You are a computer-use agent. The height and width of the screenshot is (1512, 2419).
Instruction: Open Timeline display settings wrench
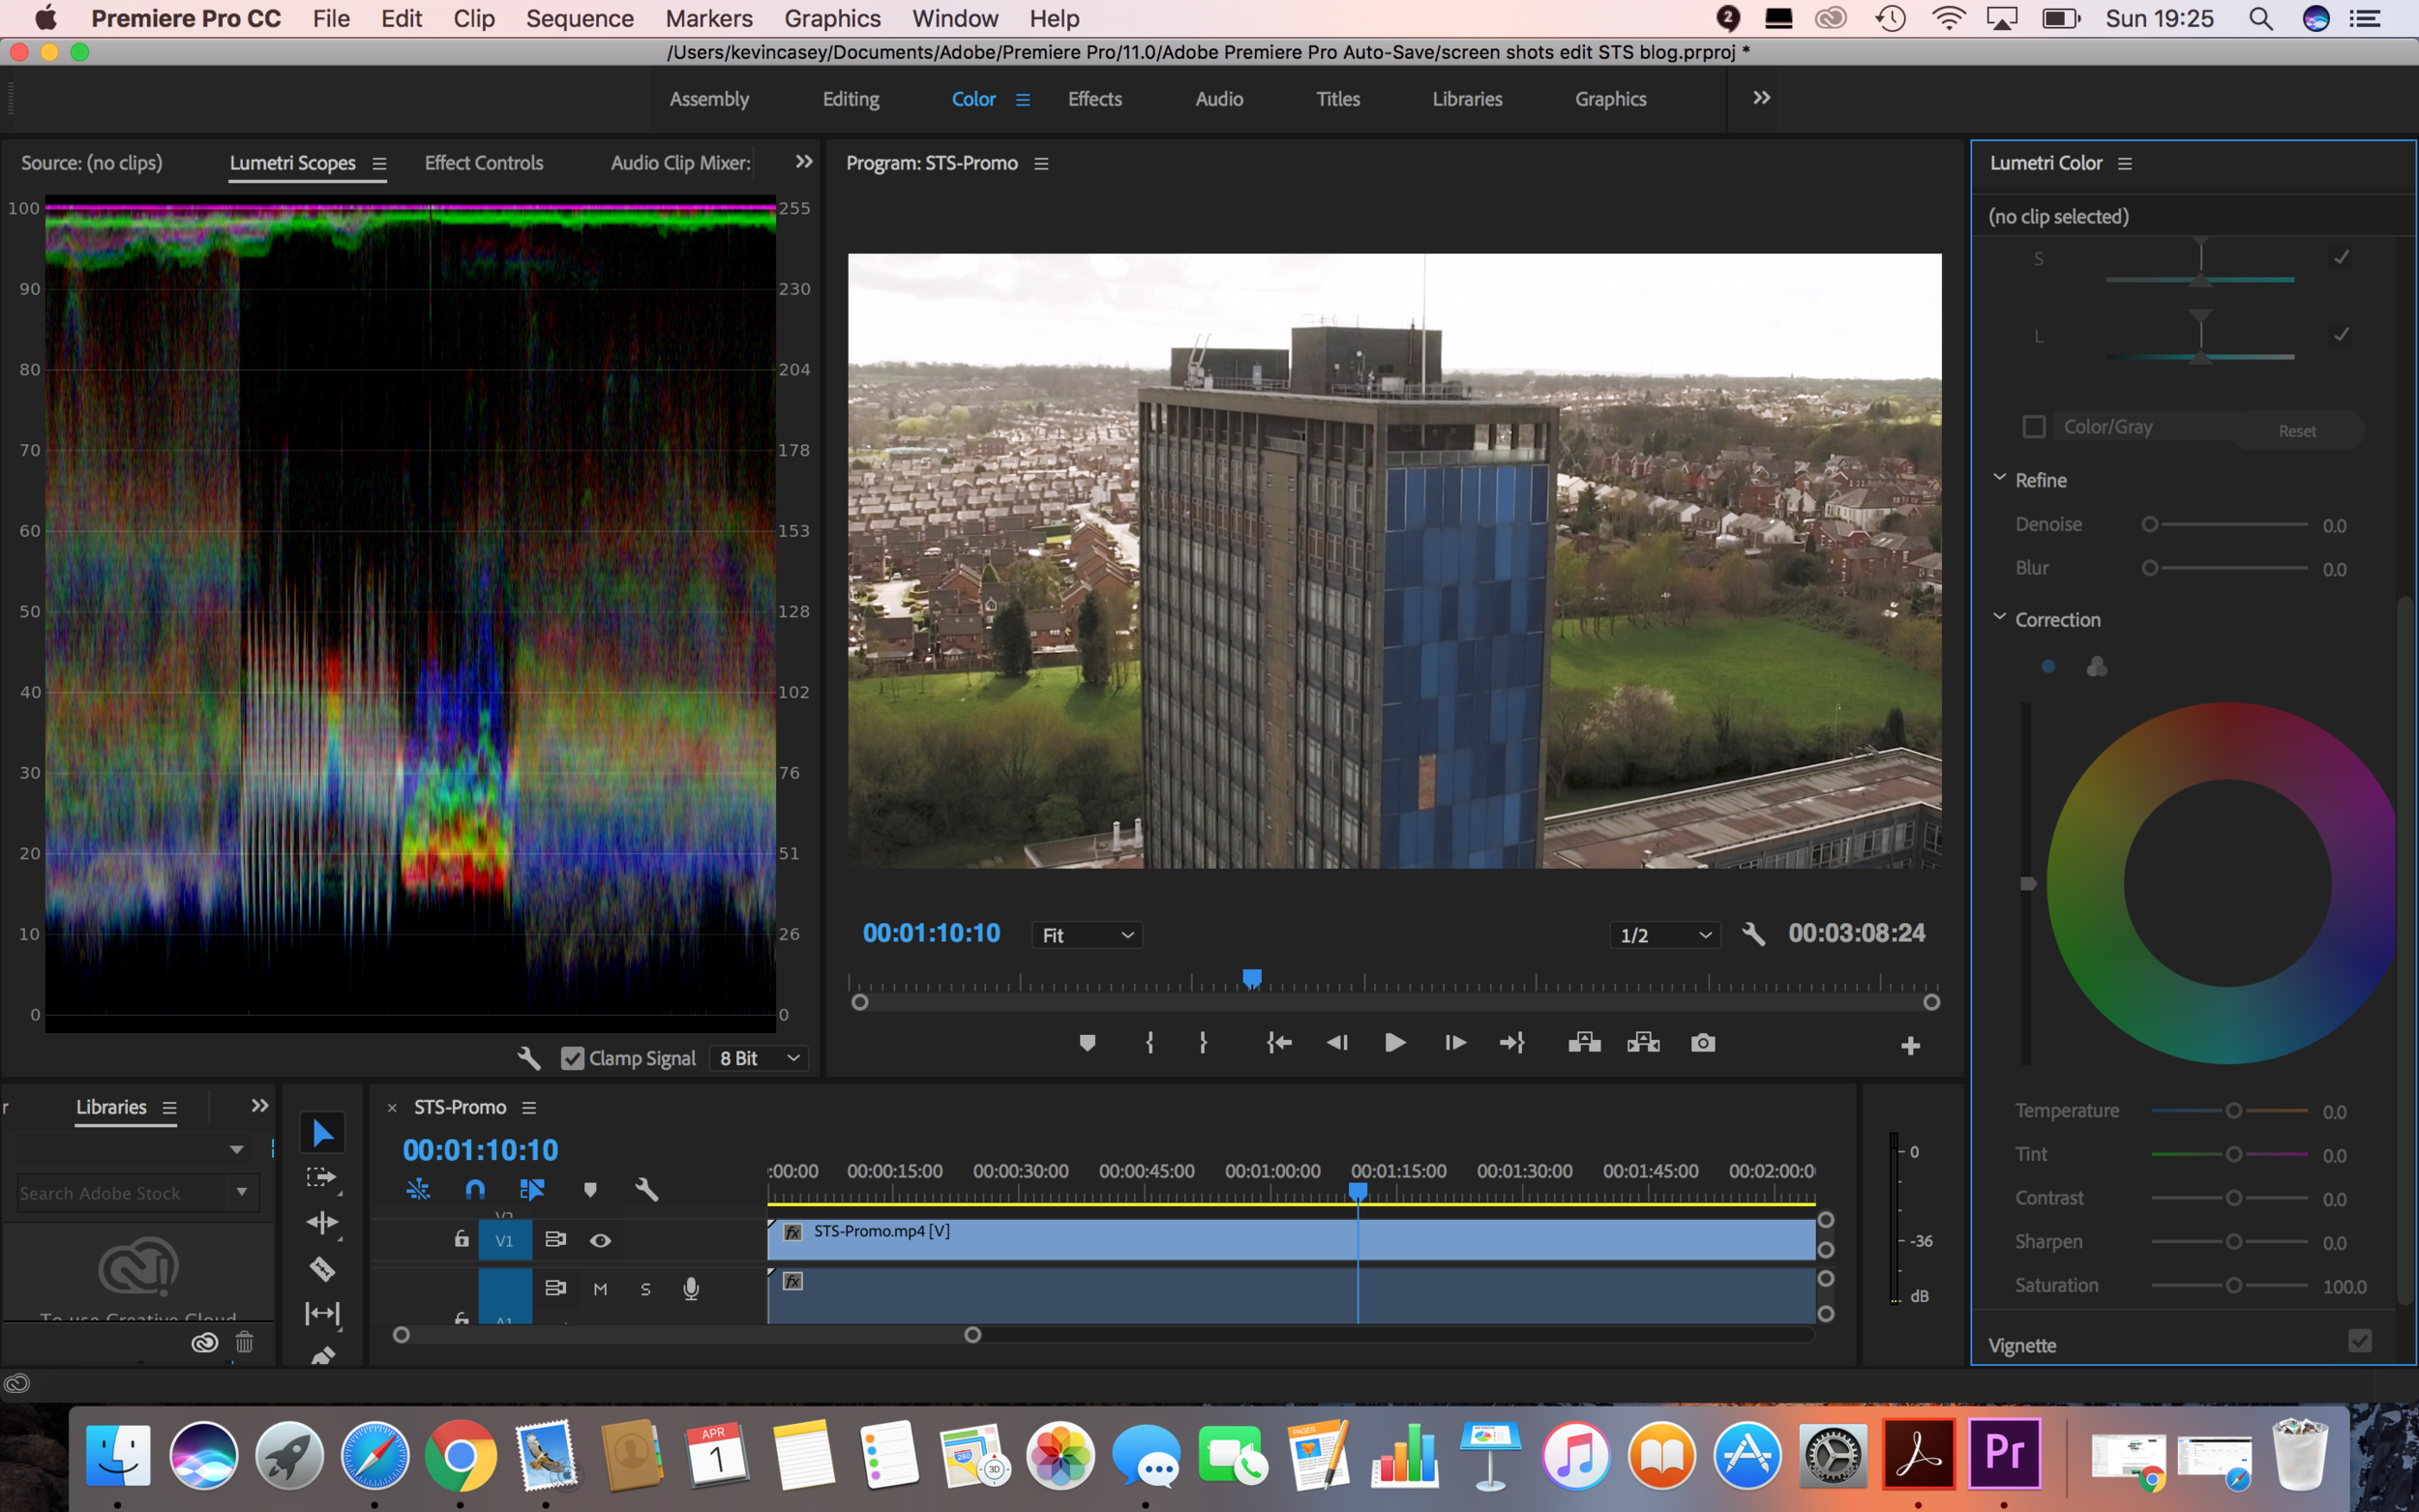tap(646, 1189)
